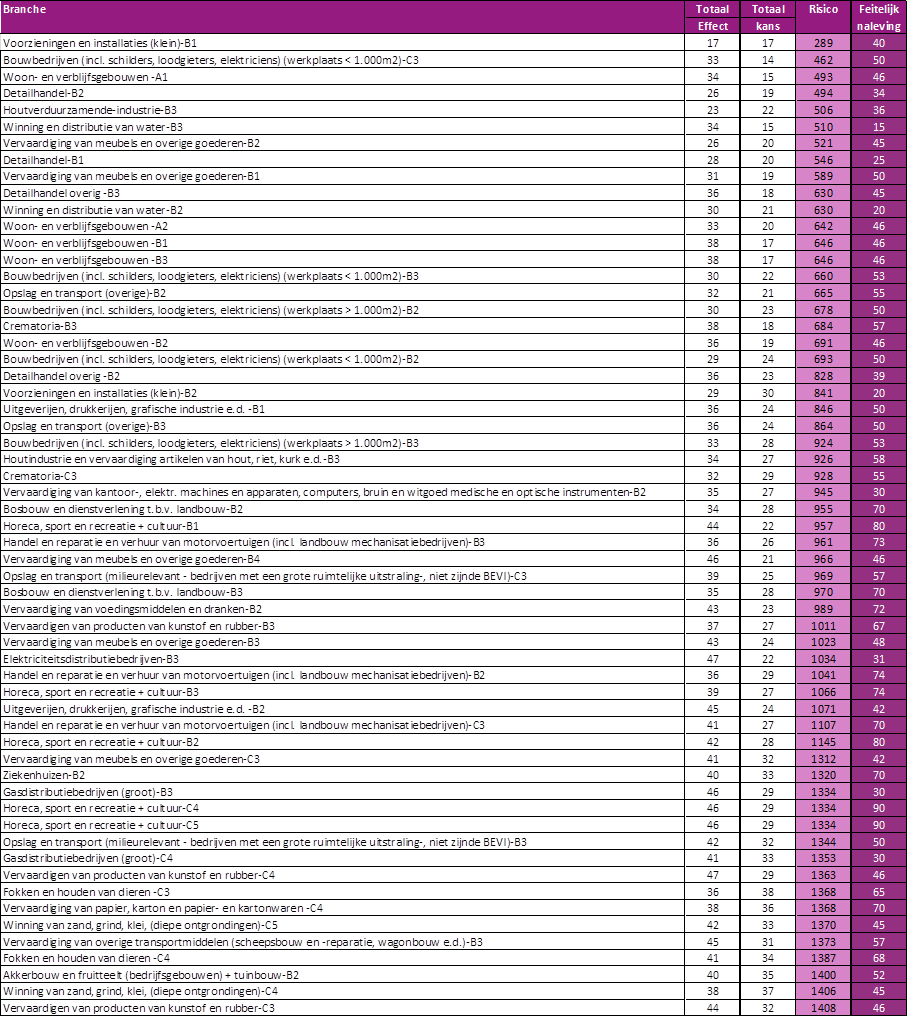Select row Vervaardiging van voedingsmiddelen en dranken-B2
Image resolution: width=908 pixels, height=1017 pixels.
pos(453,608)
